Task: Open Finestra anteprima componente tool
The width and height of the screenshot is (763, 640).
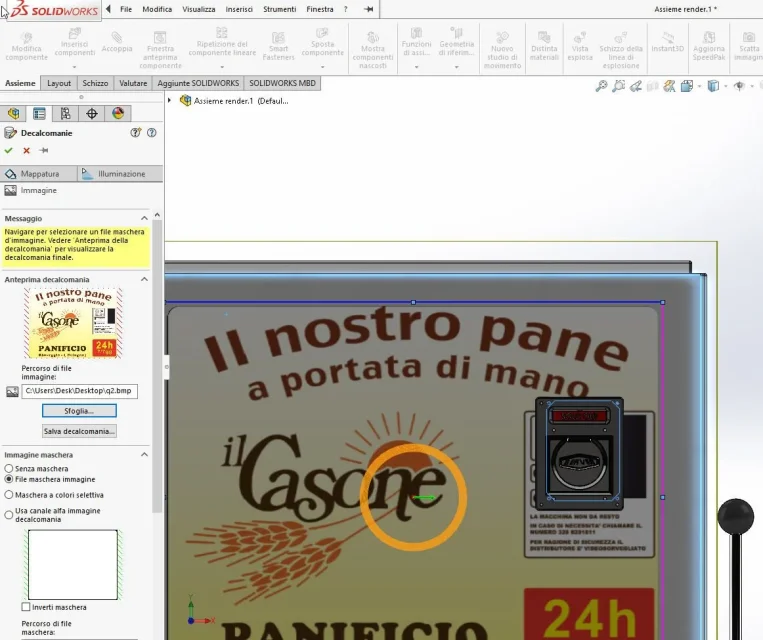Action: (160, 51)
